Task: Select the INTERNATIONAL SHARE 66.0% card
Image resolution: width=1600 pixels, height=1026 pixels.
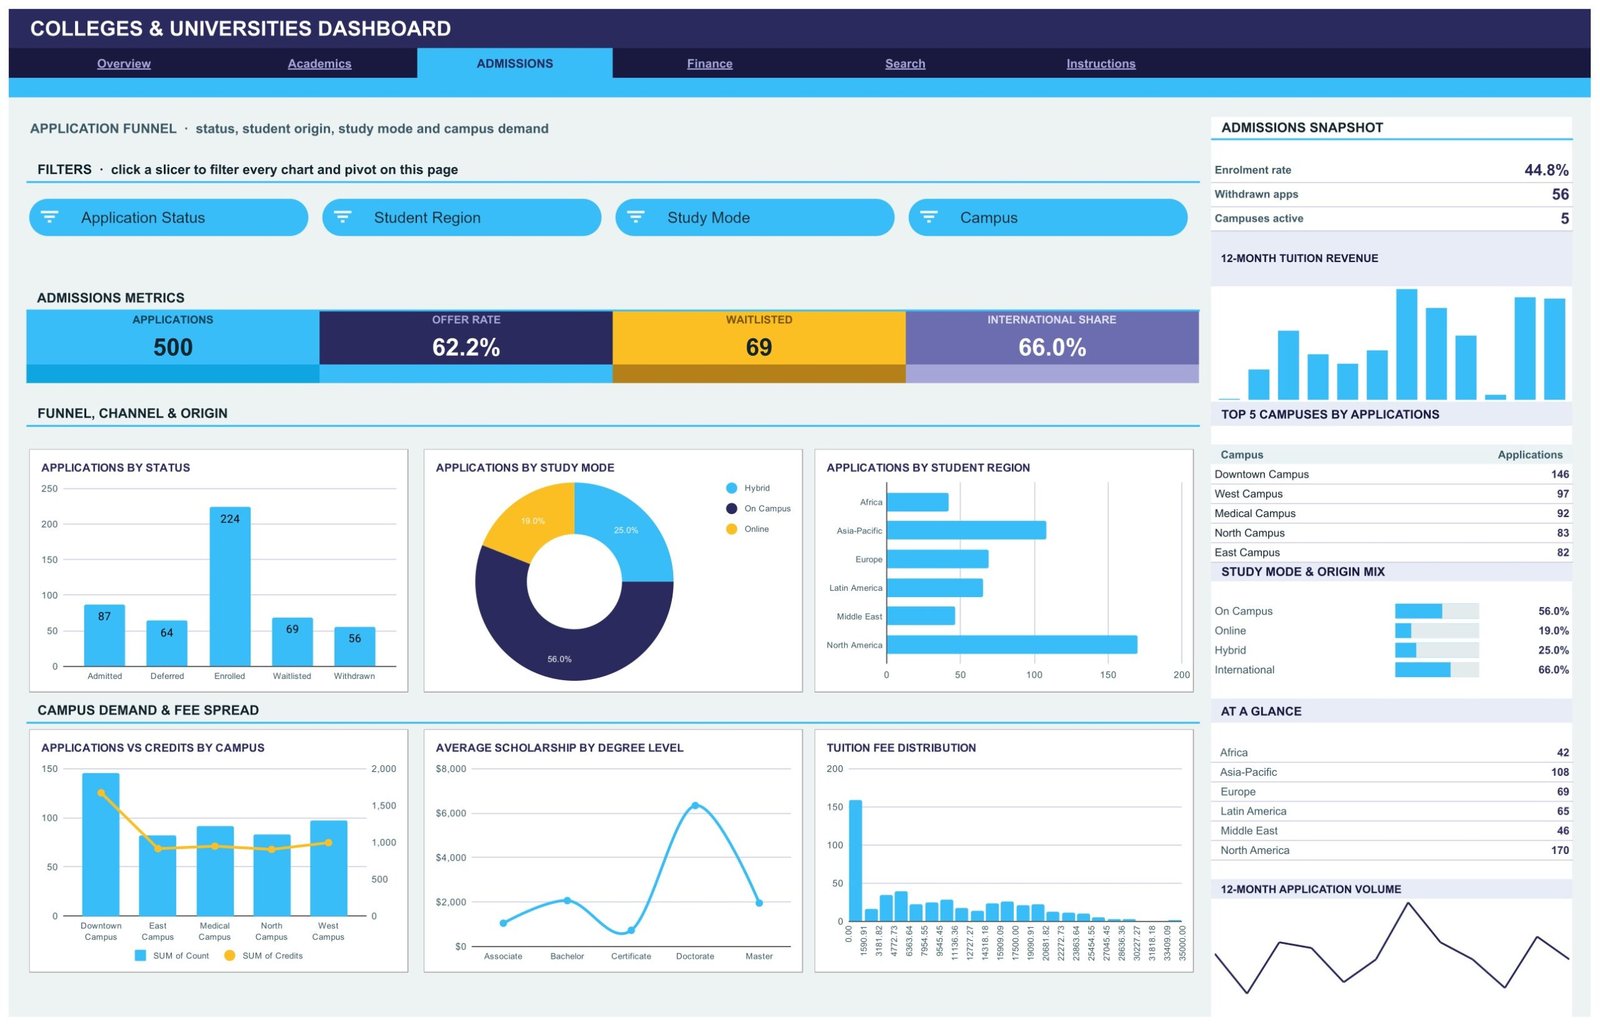Action: pos(1052,346)
